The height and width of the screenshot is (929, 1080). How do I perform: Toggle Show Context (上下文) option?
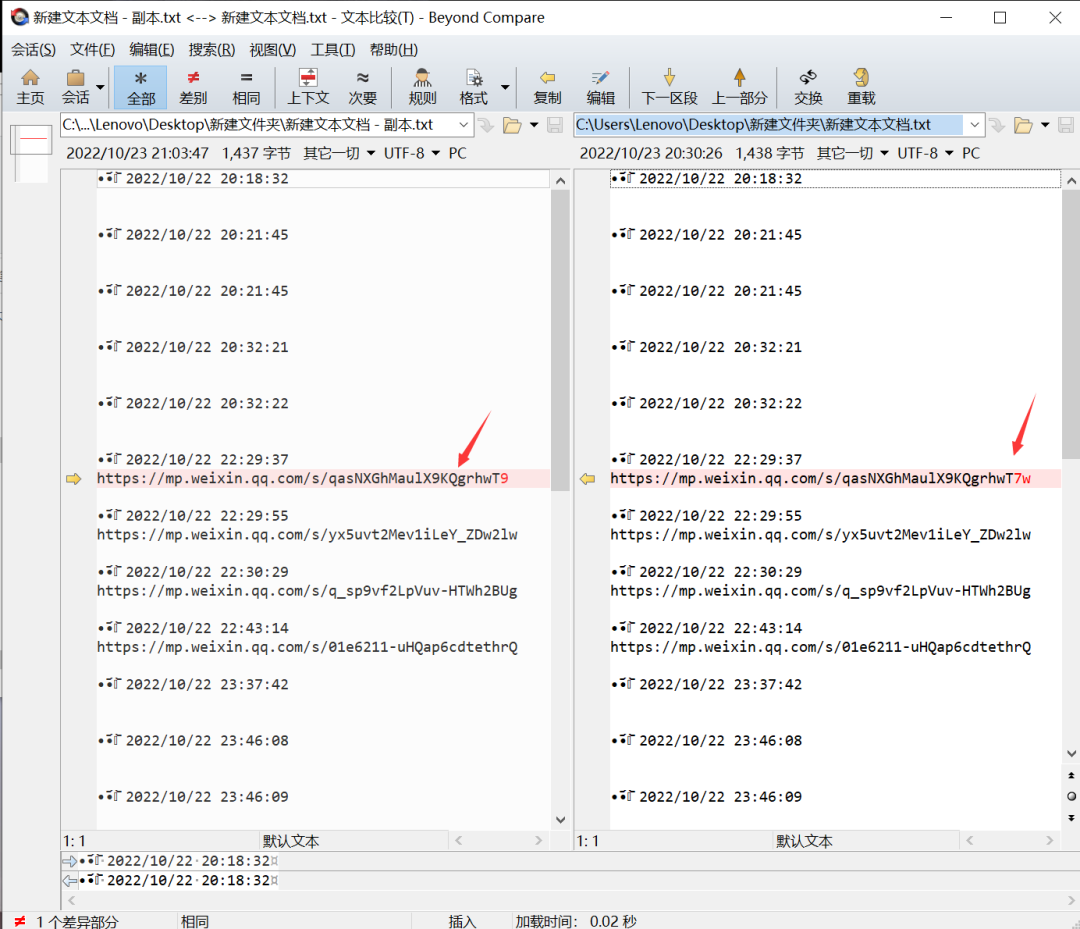click(308, 87)
